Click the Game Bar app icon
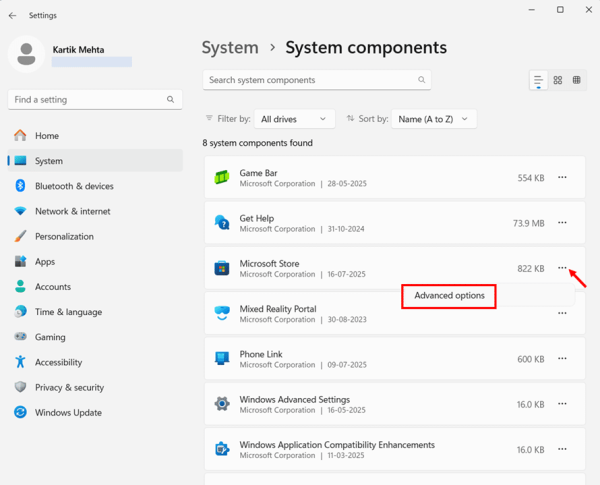 222,177
